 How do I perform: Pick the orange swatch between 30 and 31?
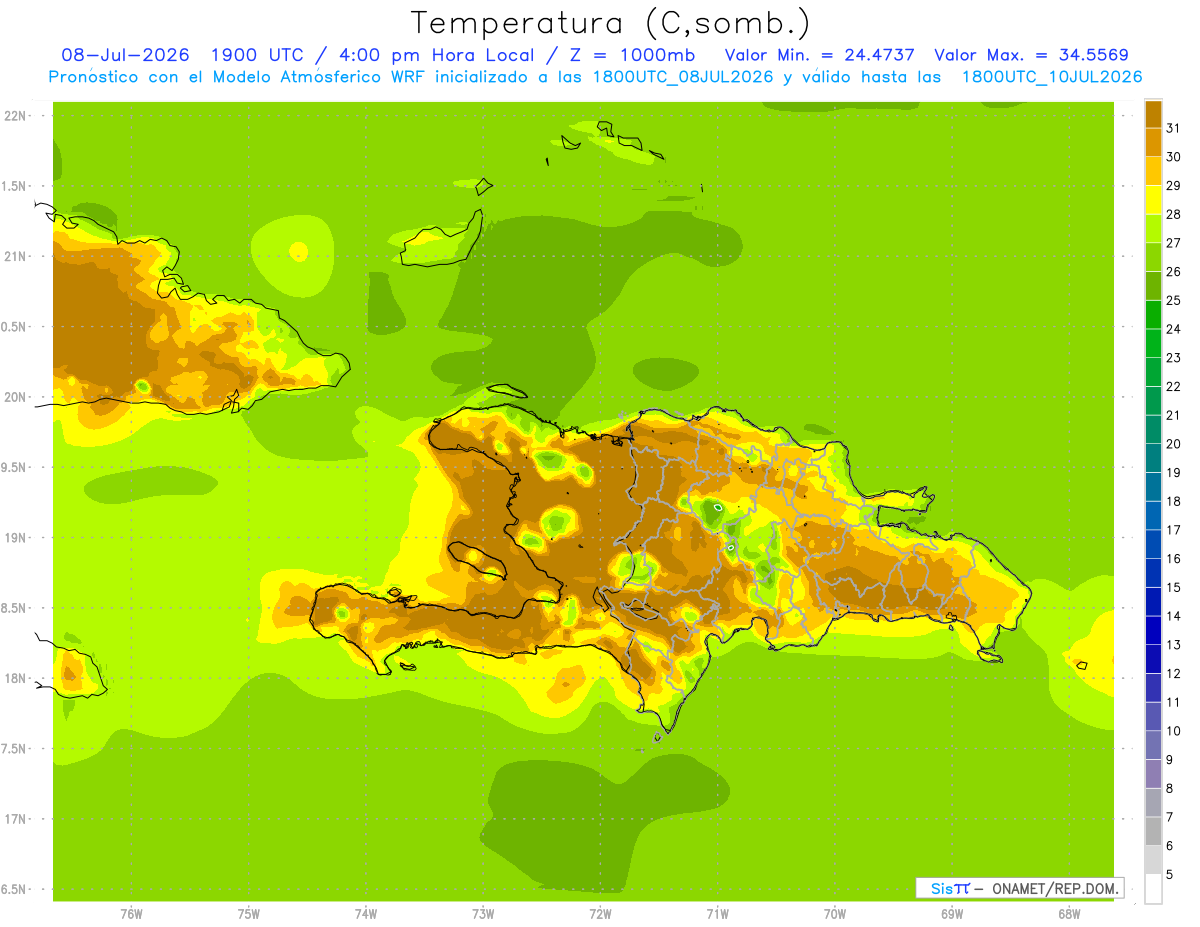coord(1153,142)
